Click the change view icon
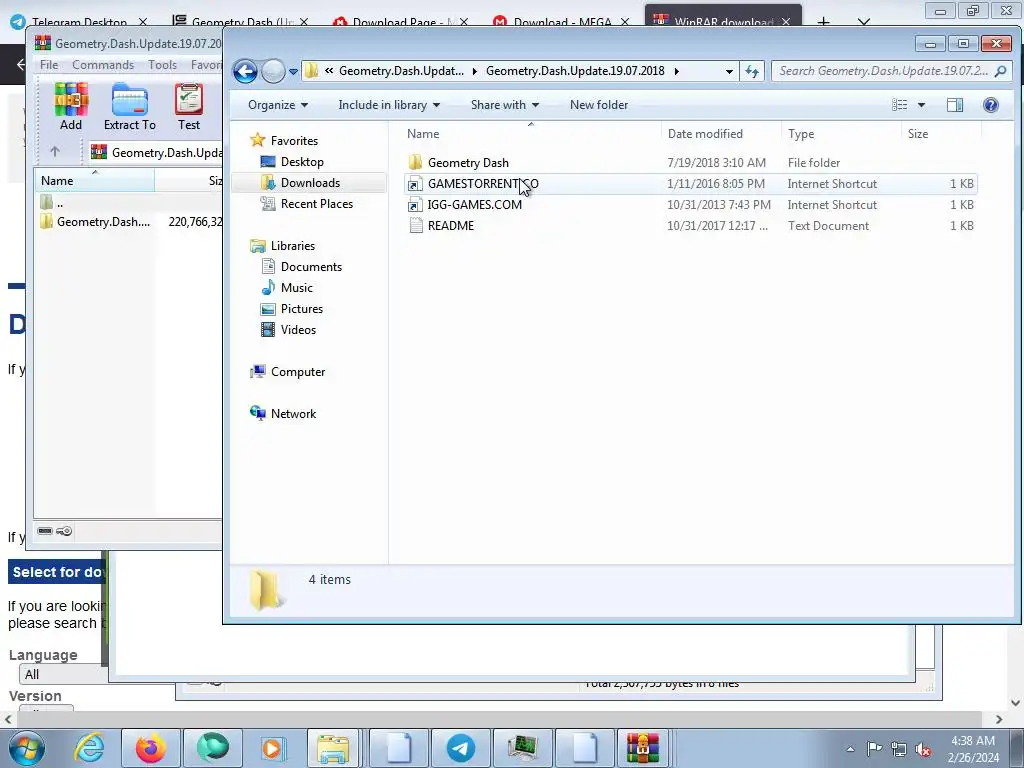Image resolution: width=1024 pixels, height=768 pixels. [x=900, y=105]
